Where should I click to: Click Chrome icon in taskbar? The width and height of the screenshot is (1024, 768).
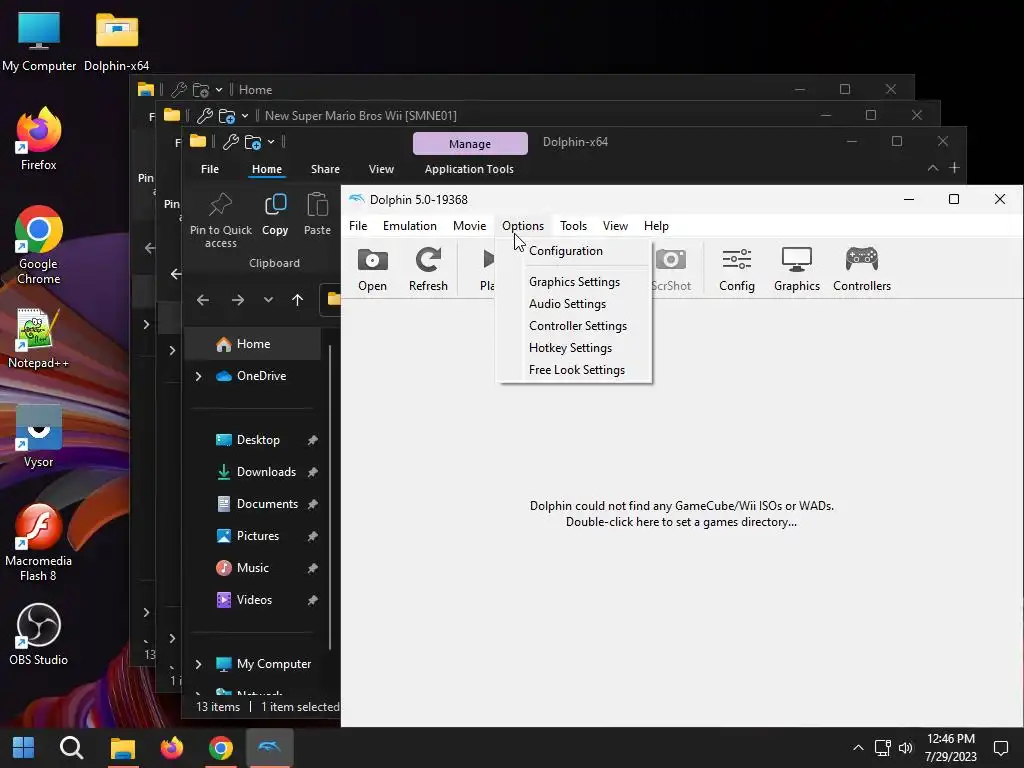coord(221,748)
